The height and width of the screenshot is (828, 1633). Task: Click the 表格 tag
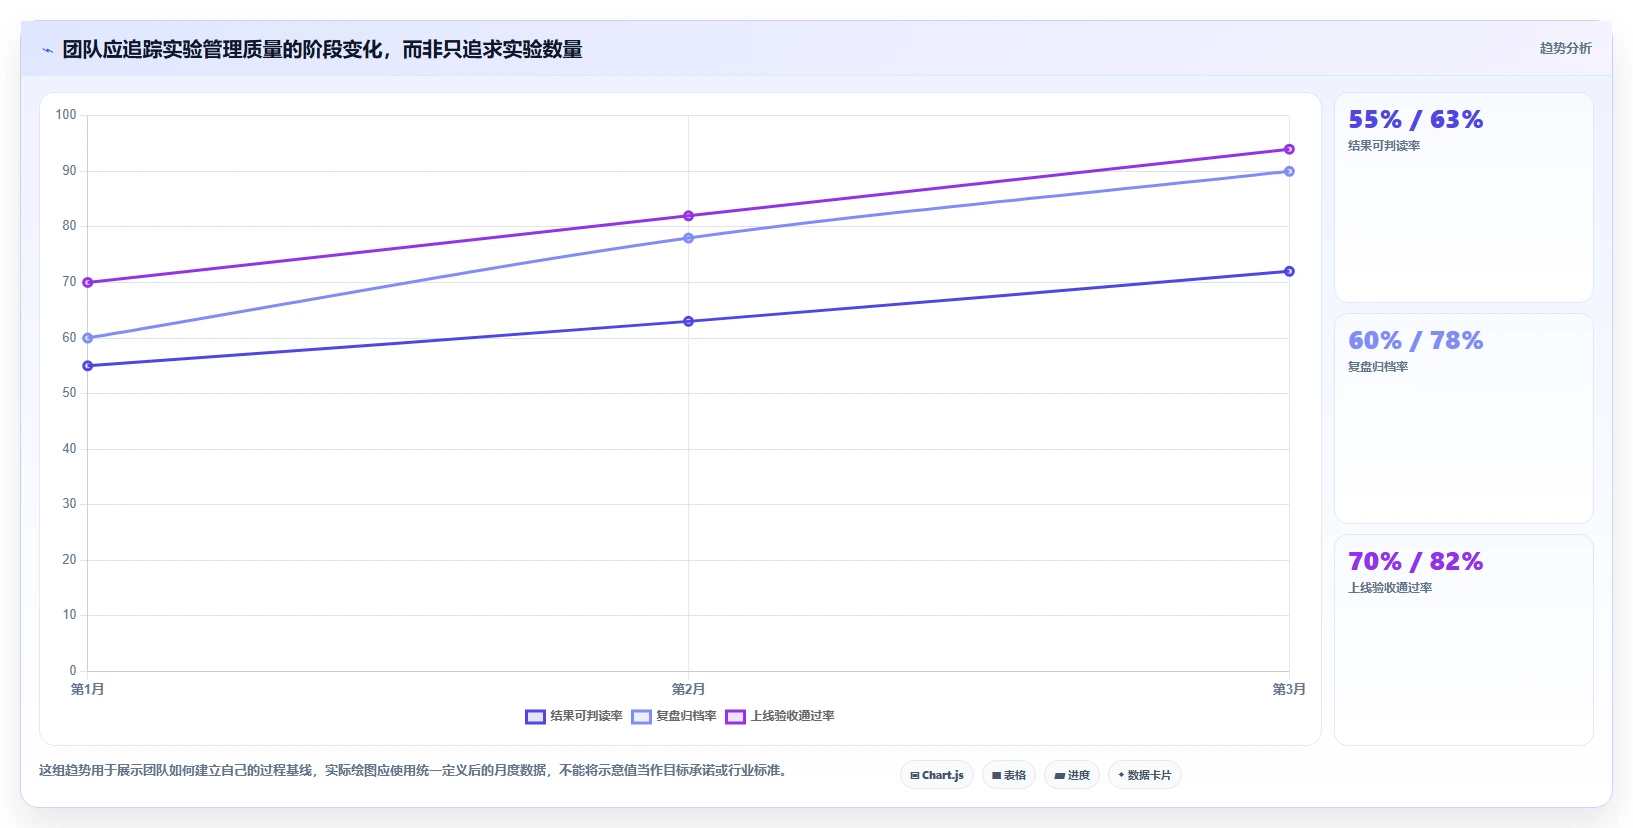[x=1009, y=775]
